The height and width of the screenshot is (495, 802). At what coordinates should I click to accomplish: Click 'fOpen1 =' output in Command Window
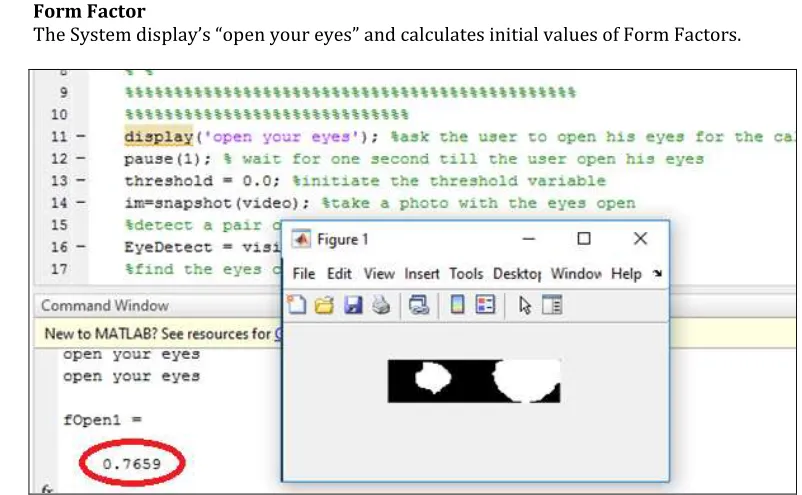[x=103, y=420]
